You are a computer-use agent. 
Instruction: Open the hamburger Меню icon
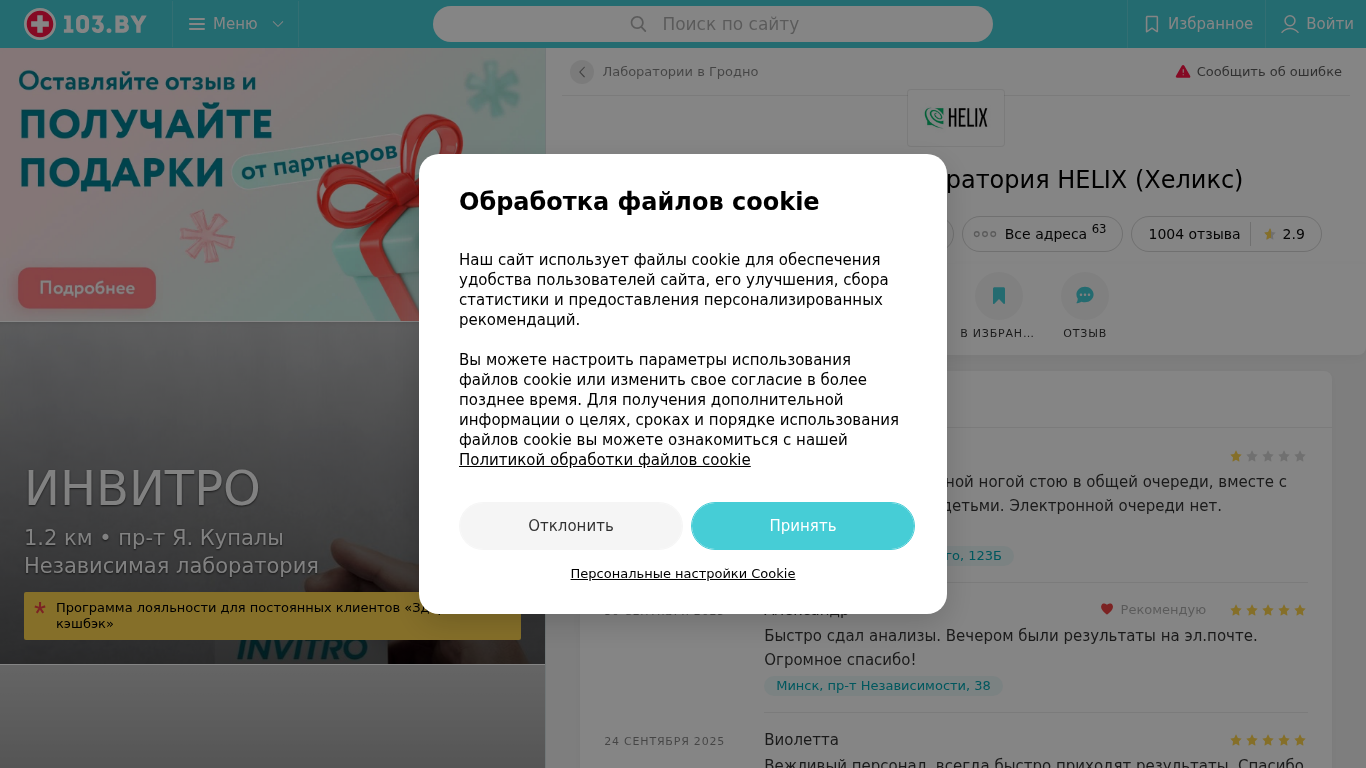coord(197,24)
